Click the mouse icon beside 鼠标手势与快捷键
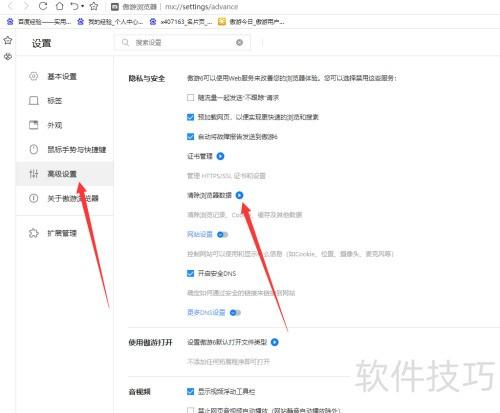 34,149
